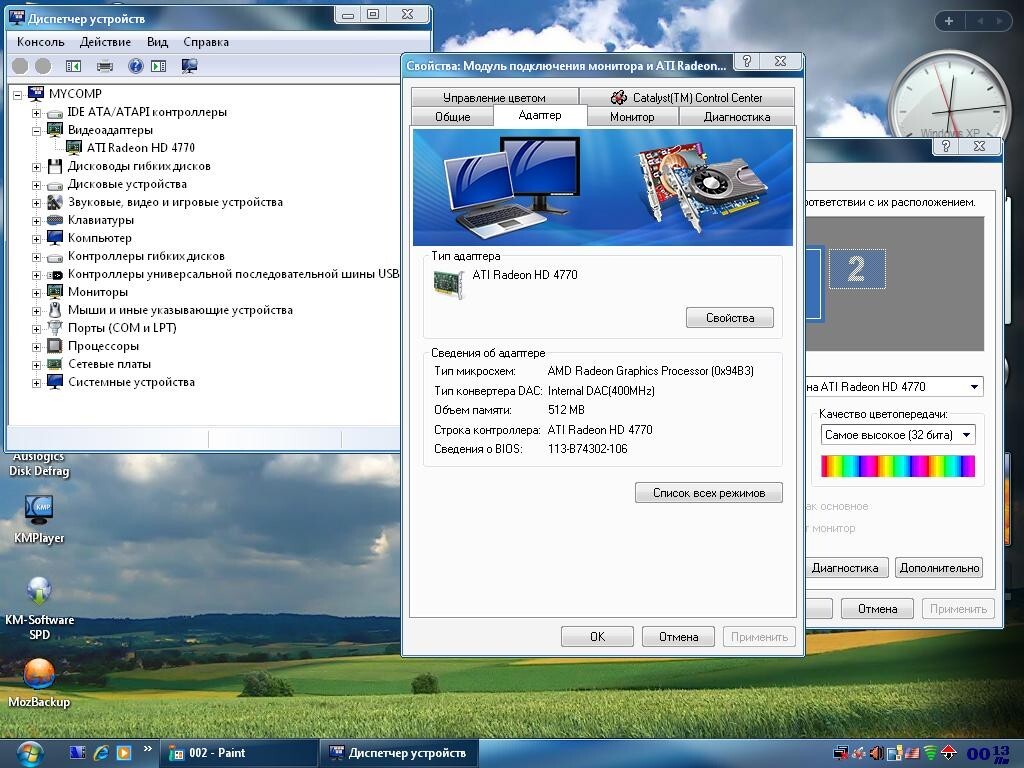The height and width of the screenshot is (768, 1024).
Task: Click Диагностика button in display settings window
Action: click(845, 568)
